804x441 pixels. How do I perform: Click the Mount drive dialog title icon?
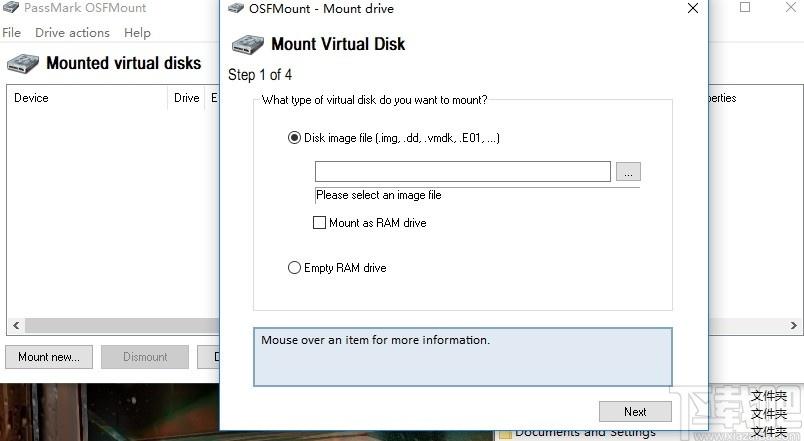236,9
